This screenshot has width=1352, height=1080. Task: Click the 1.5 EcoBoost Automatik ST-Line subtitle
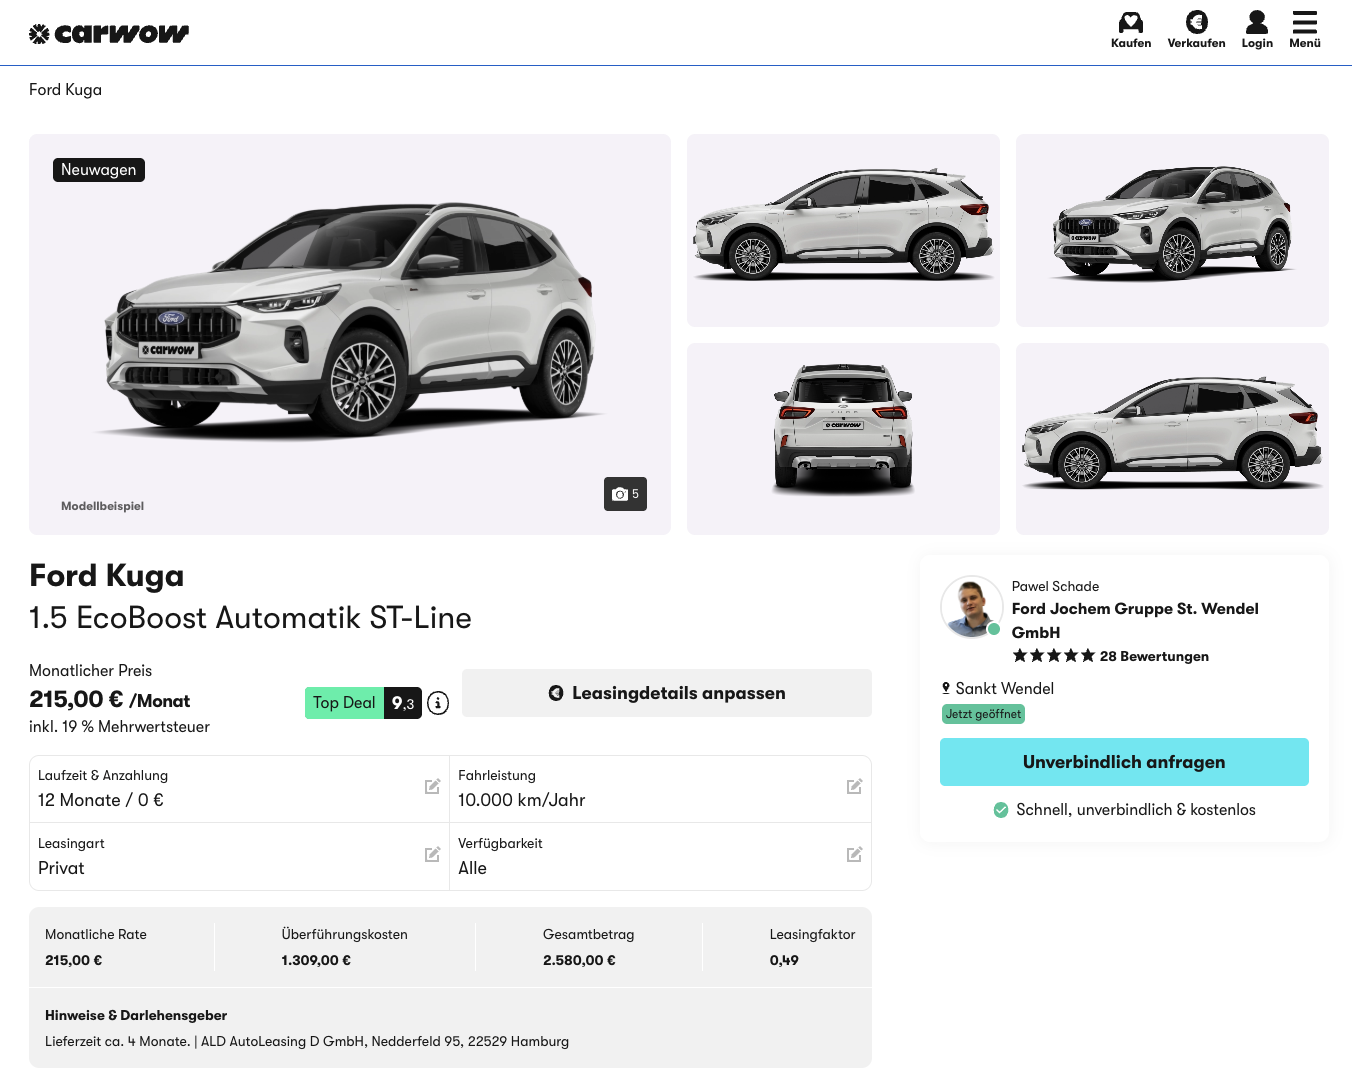[250, 618]
